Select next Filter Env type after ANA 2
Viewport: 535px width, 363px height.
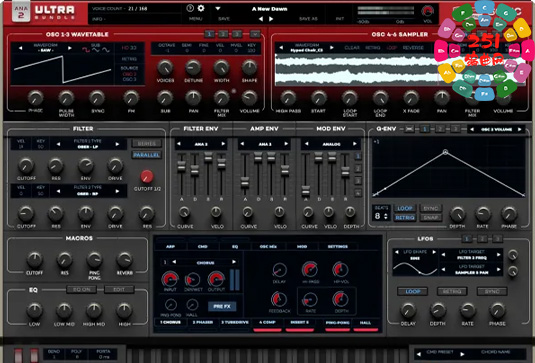click(x=223, y=144)
